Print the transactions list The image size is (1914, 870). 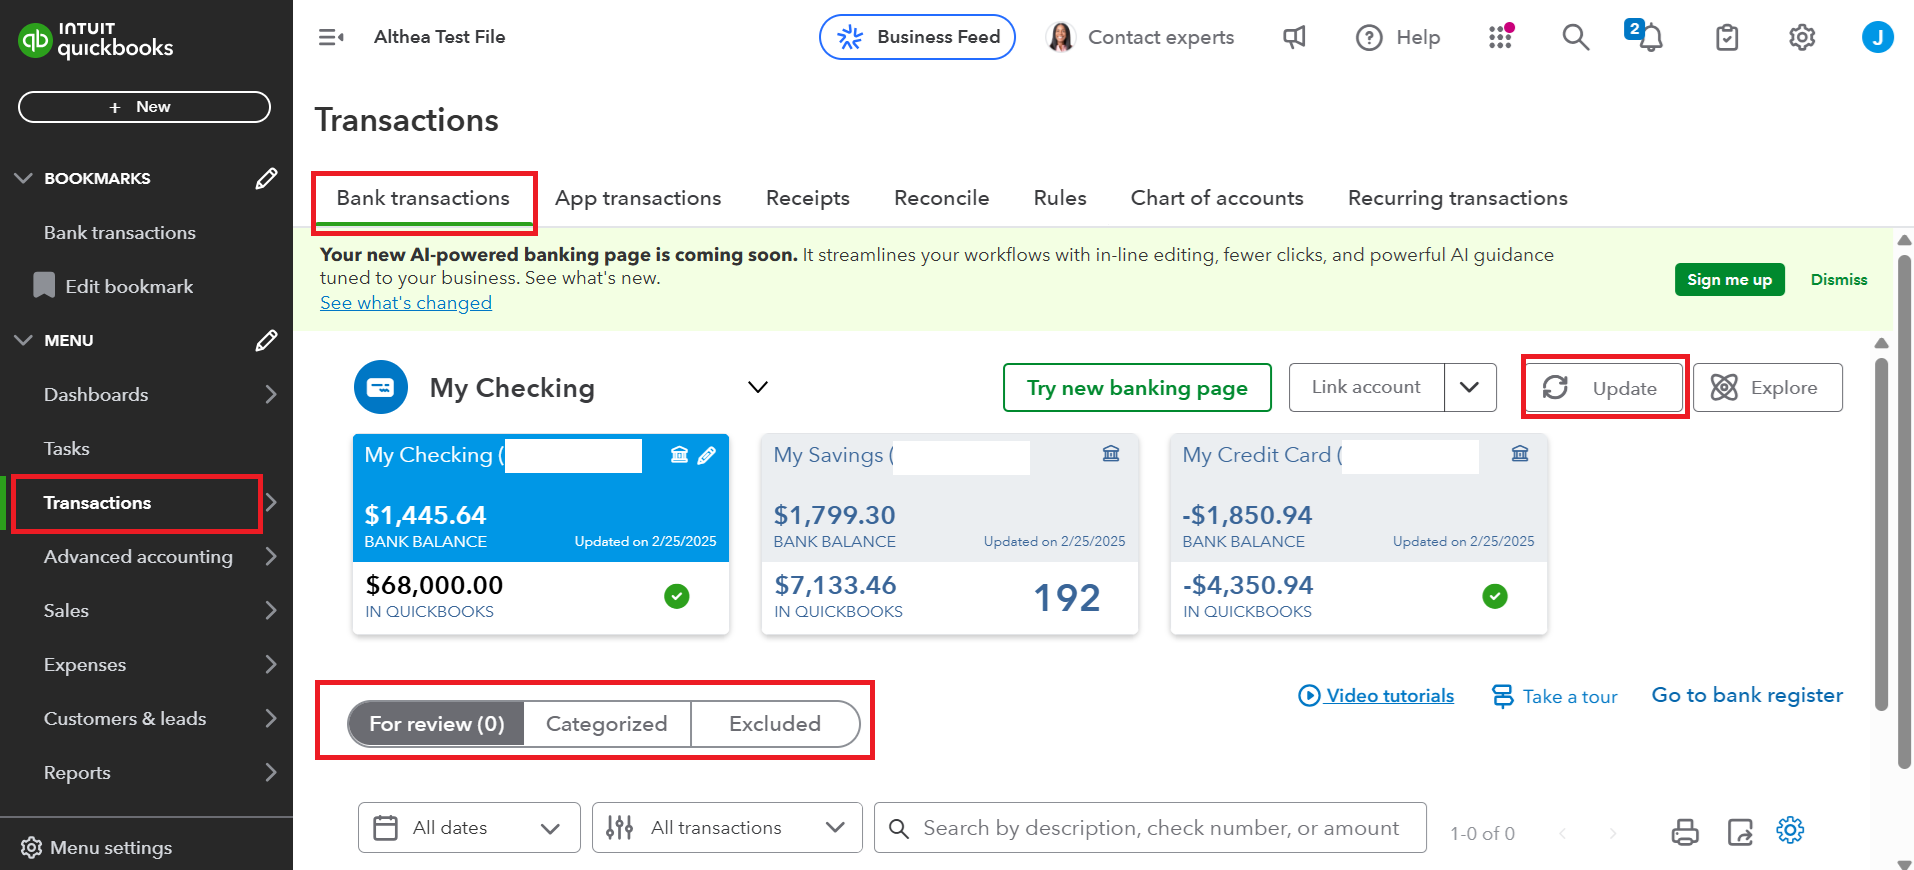(1685, 831)
